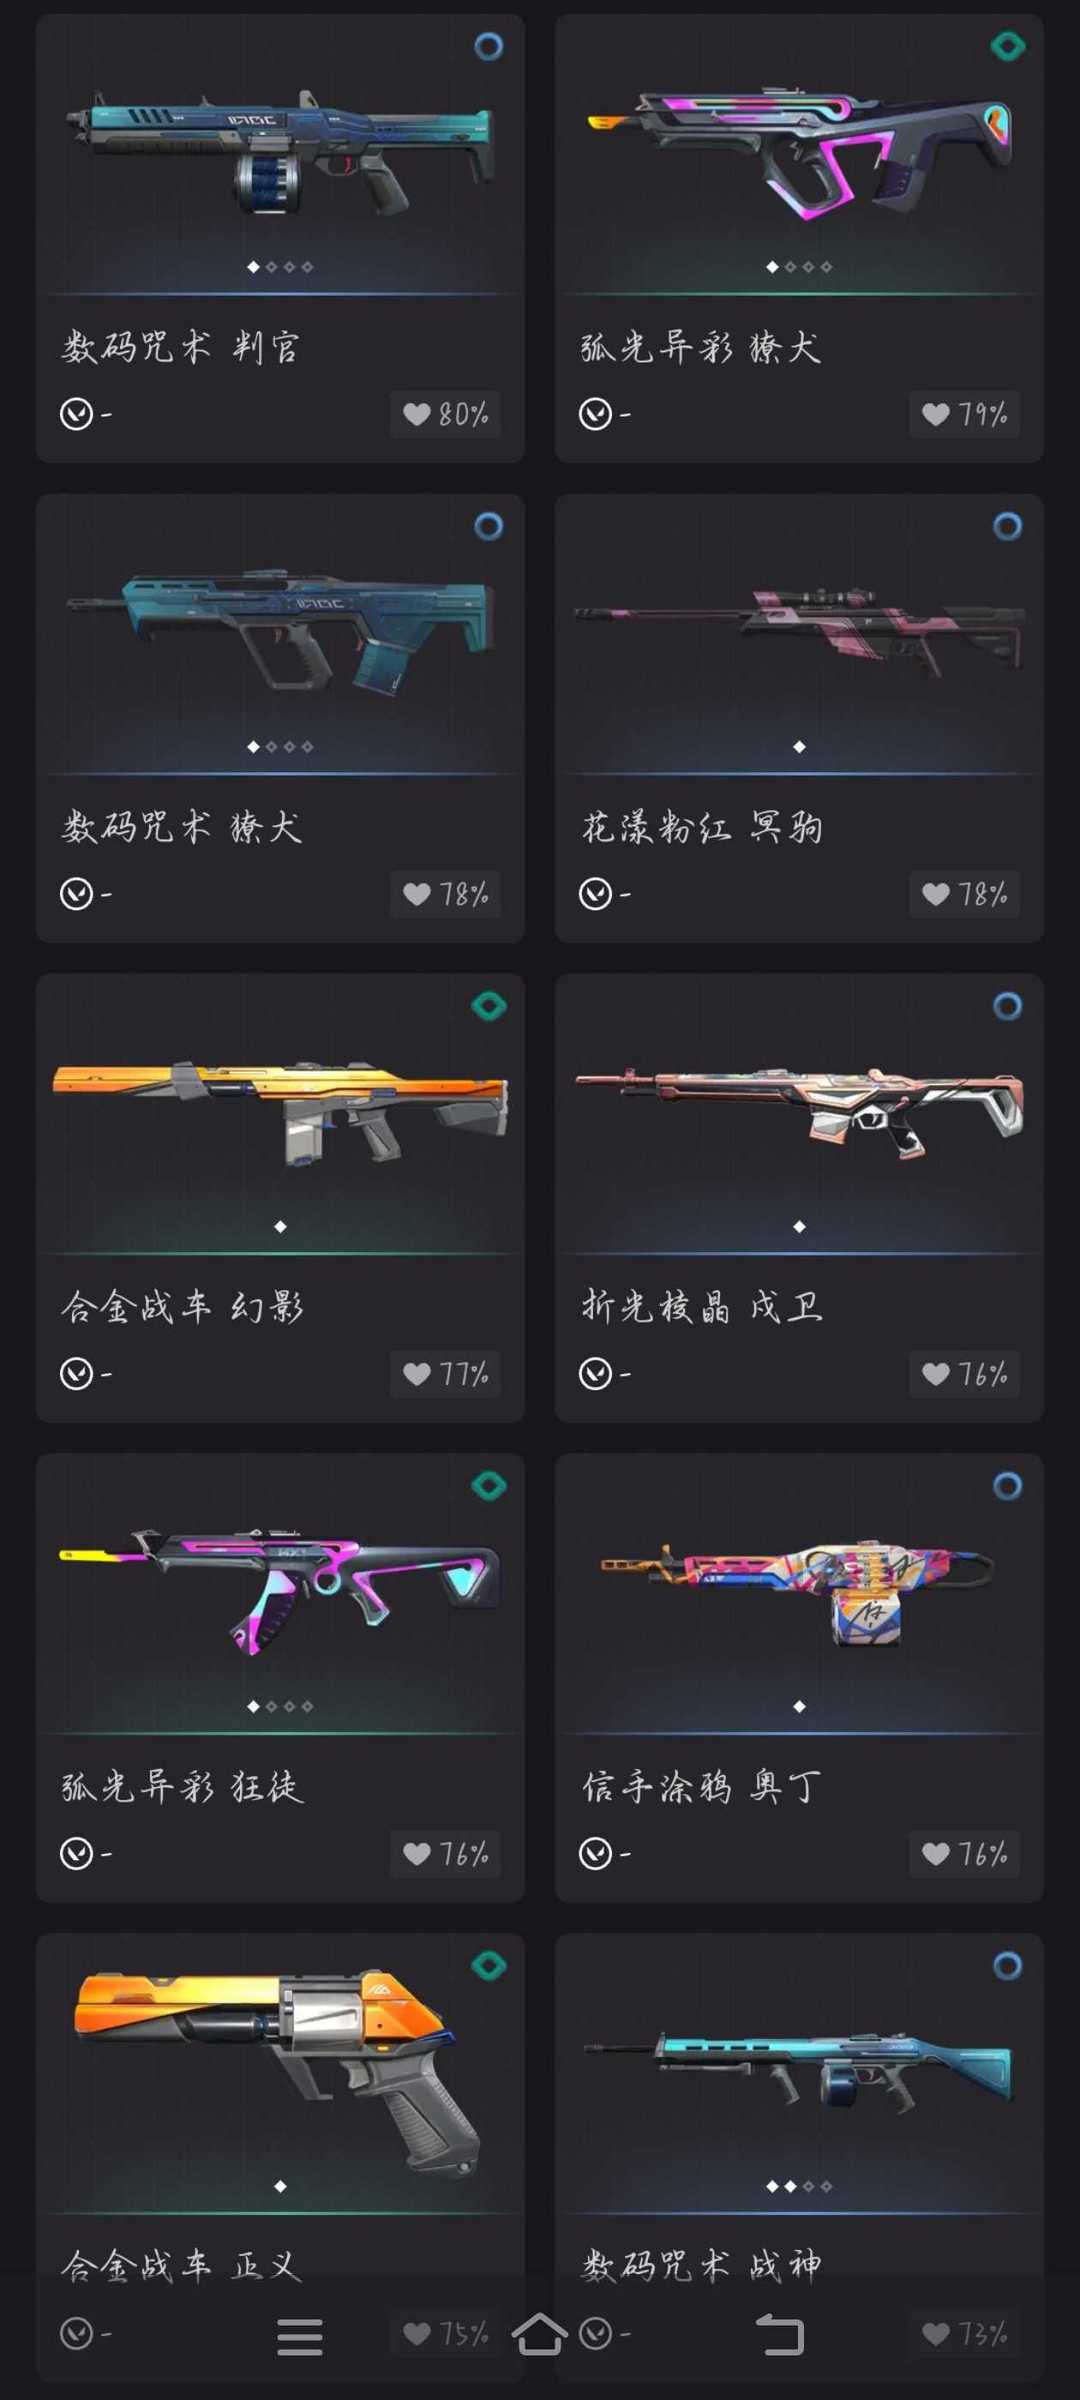
Task: Tap the green tier icon on 合金战车 幻影
Action: [488, 1006]
